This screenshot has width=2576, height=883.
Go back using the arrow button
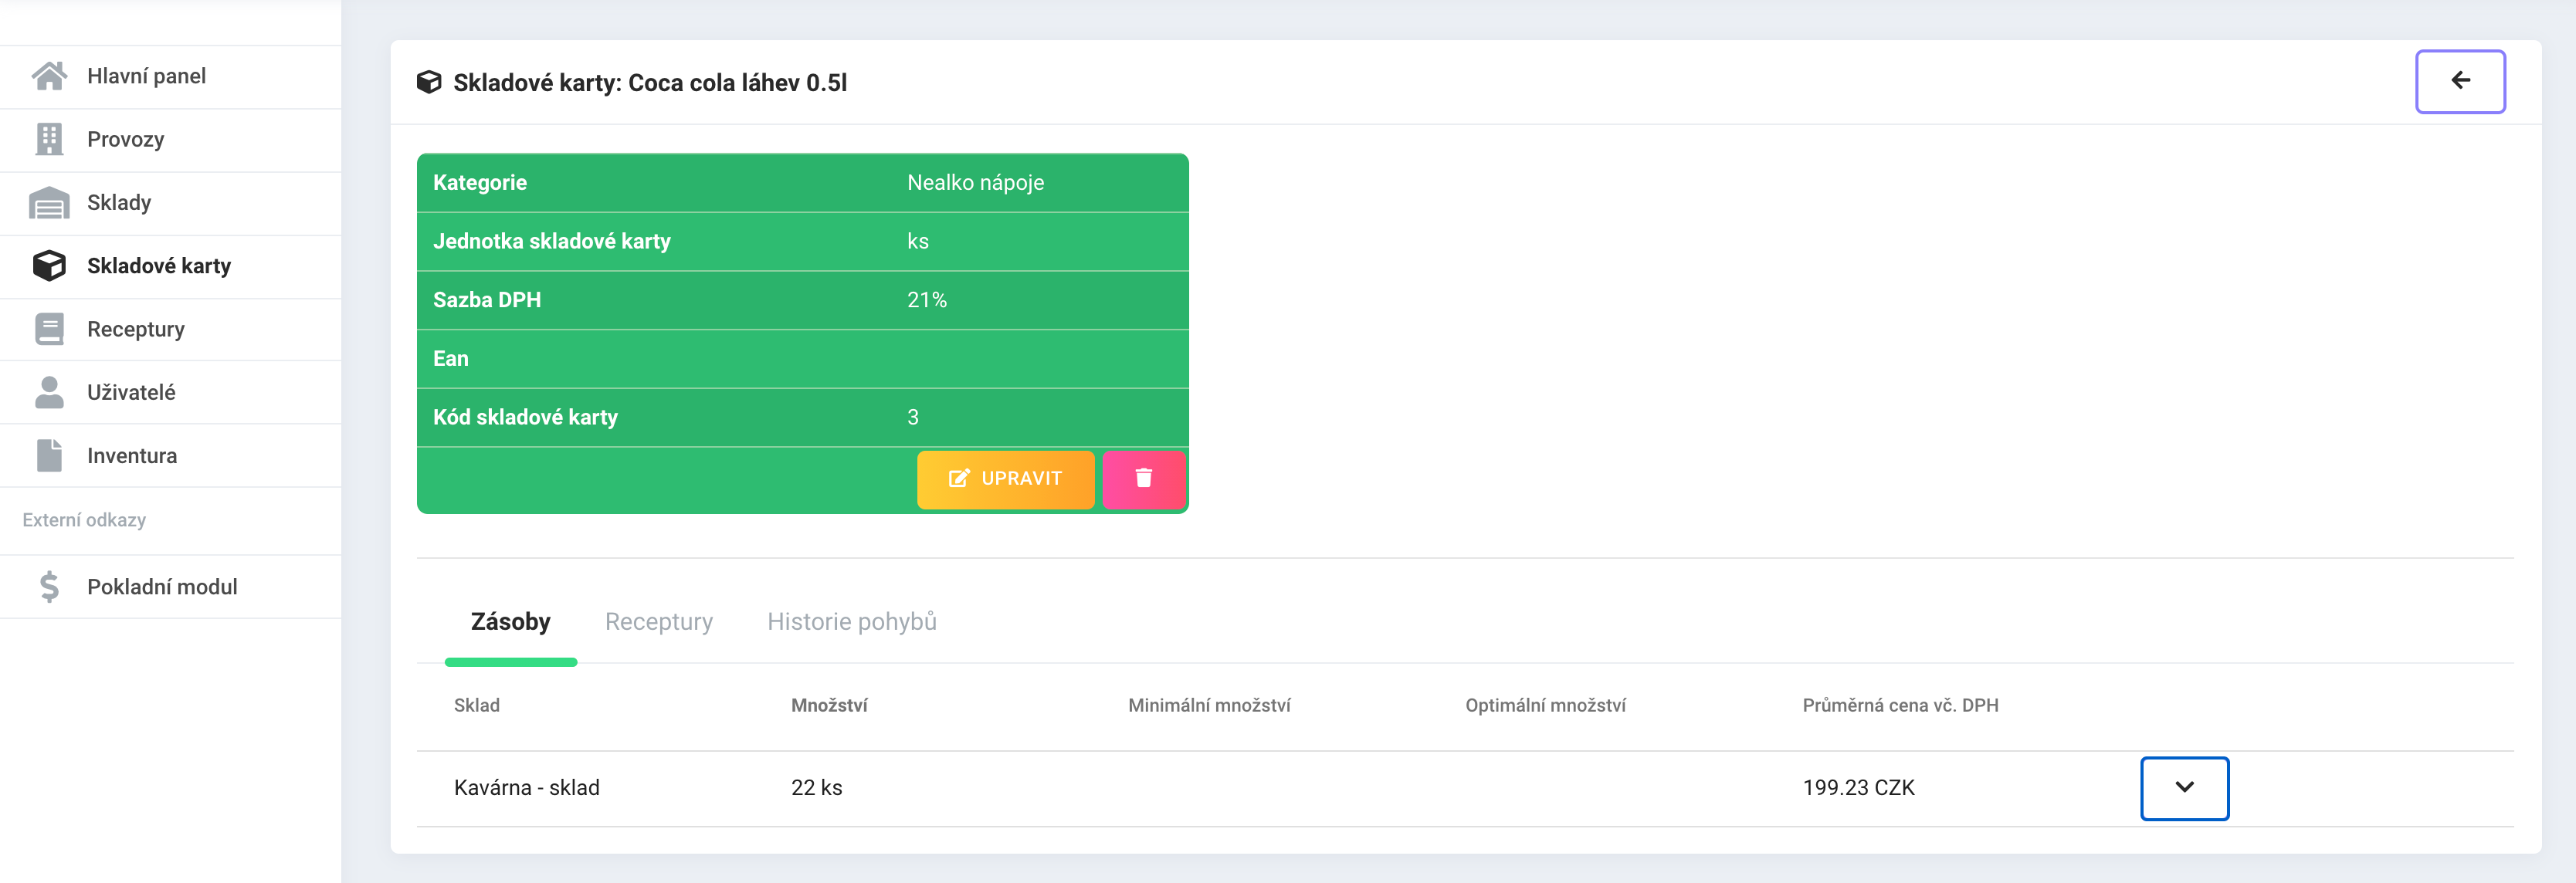pos(2460,81)
